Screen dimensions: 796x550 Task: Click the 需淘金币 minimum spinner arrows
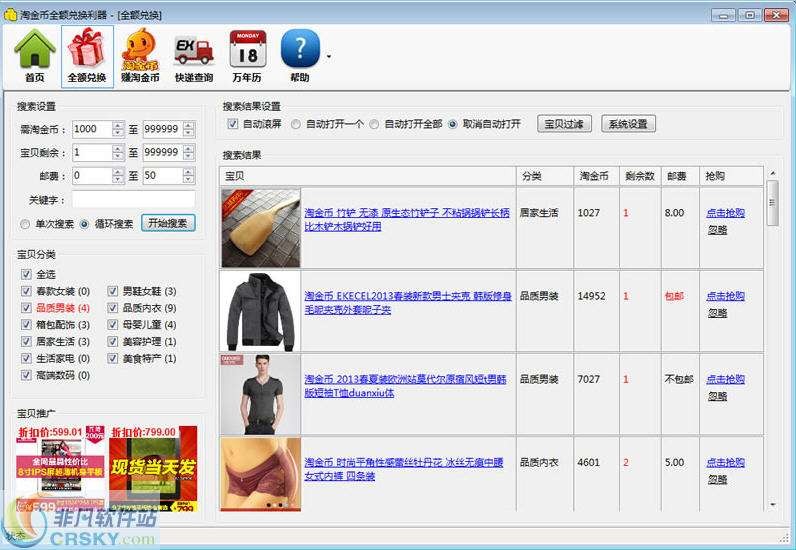click(118, 129)
